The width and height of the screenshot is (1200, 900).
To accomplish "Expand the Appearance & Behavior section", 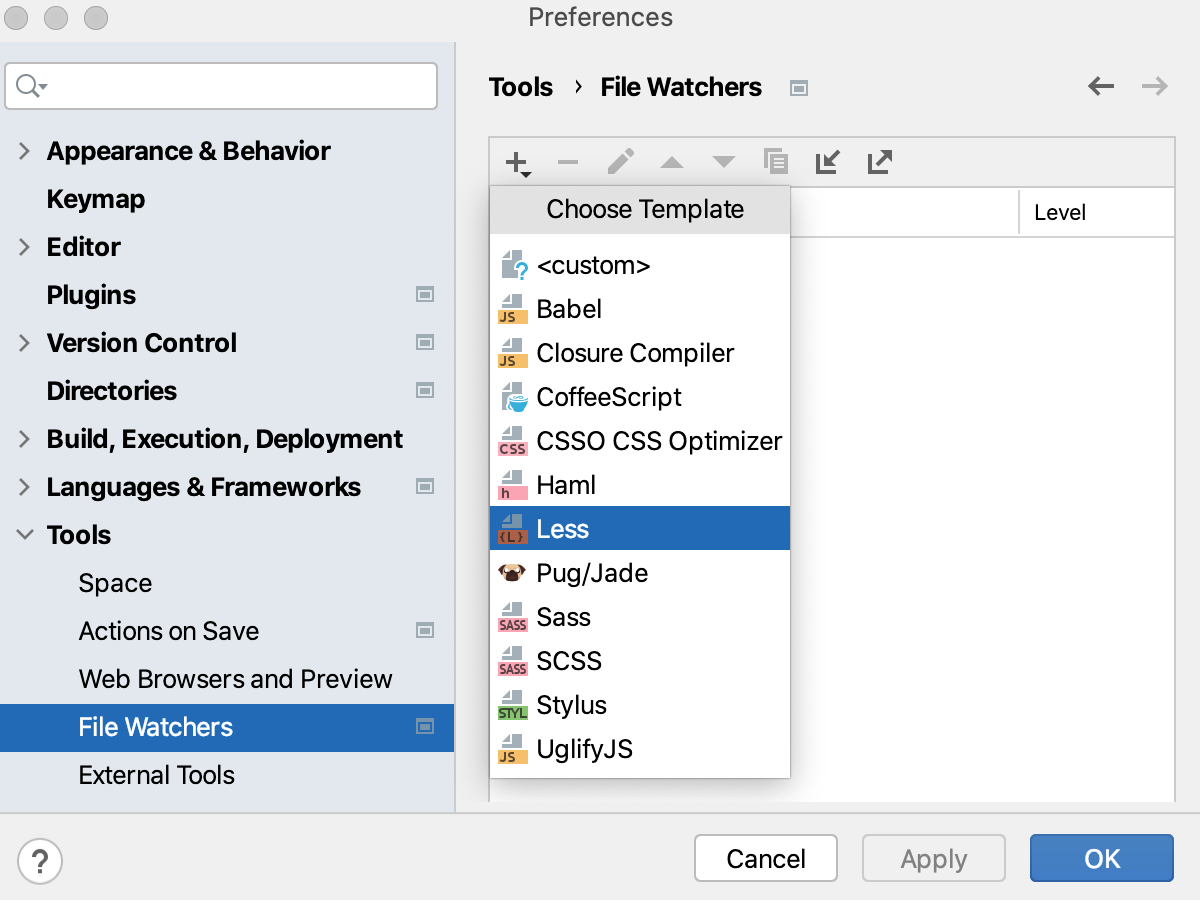I will (x=22, y=151).
